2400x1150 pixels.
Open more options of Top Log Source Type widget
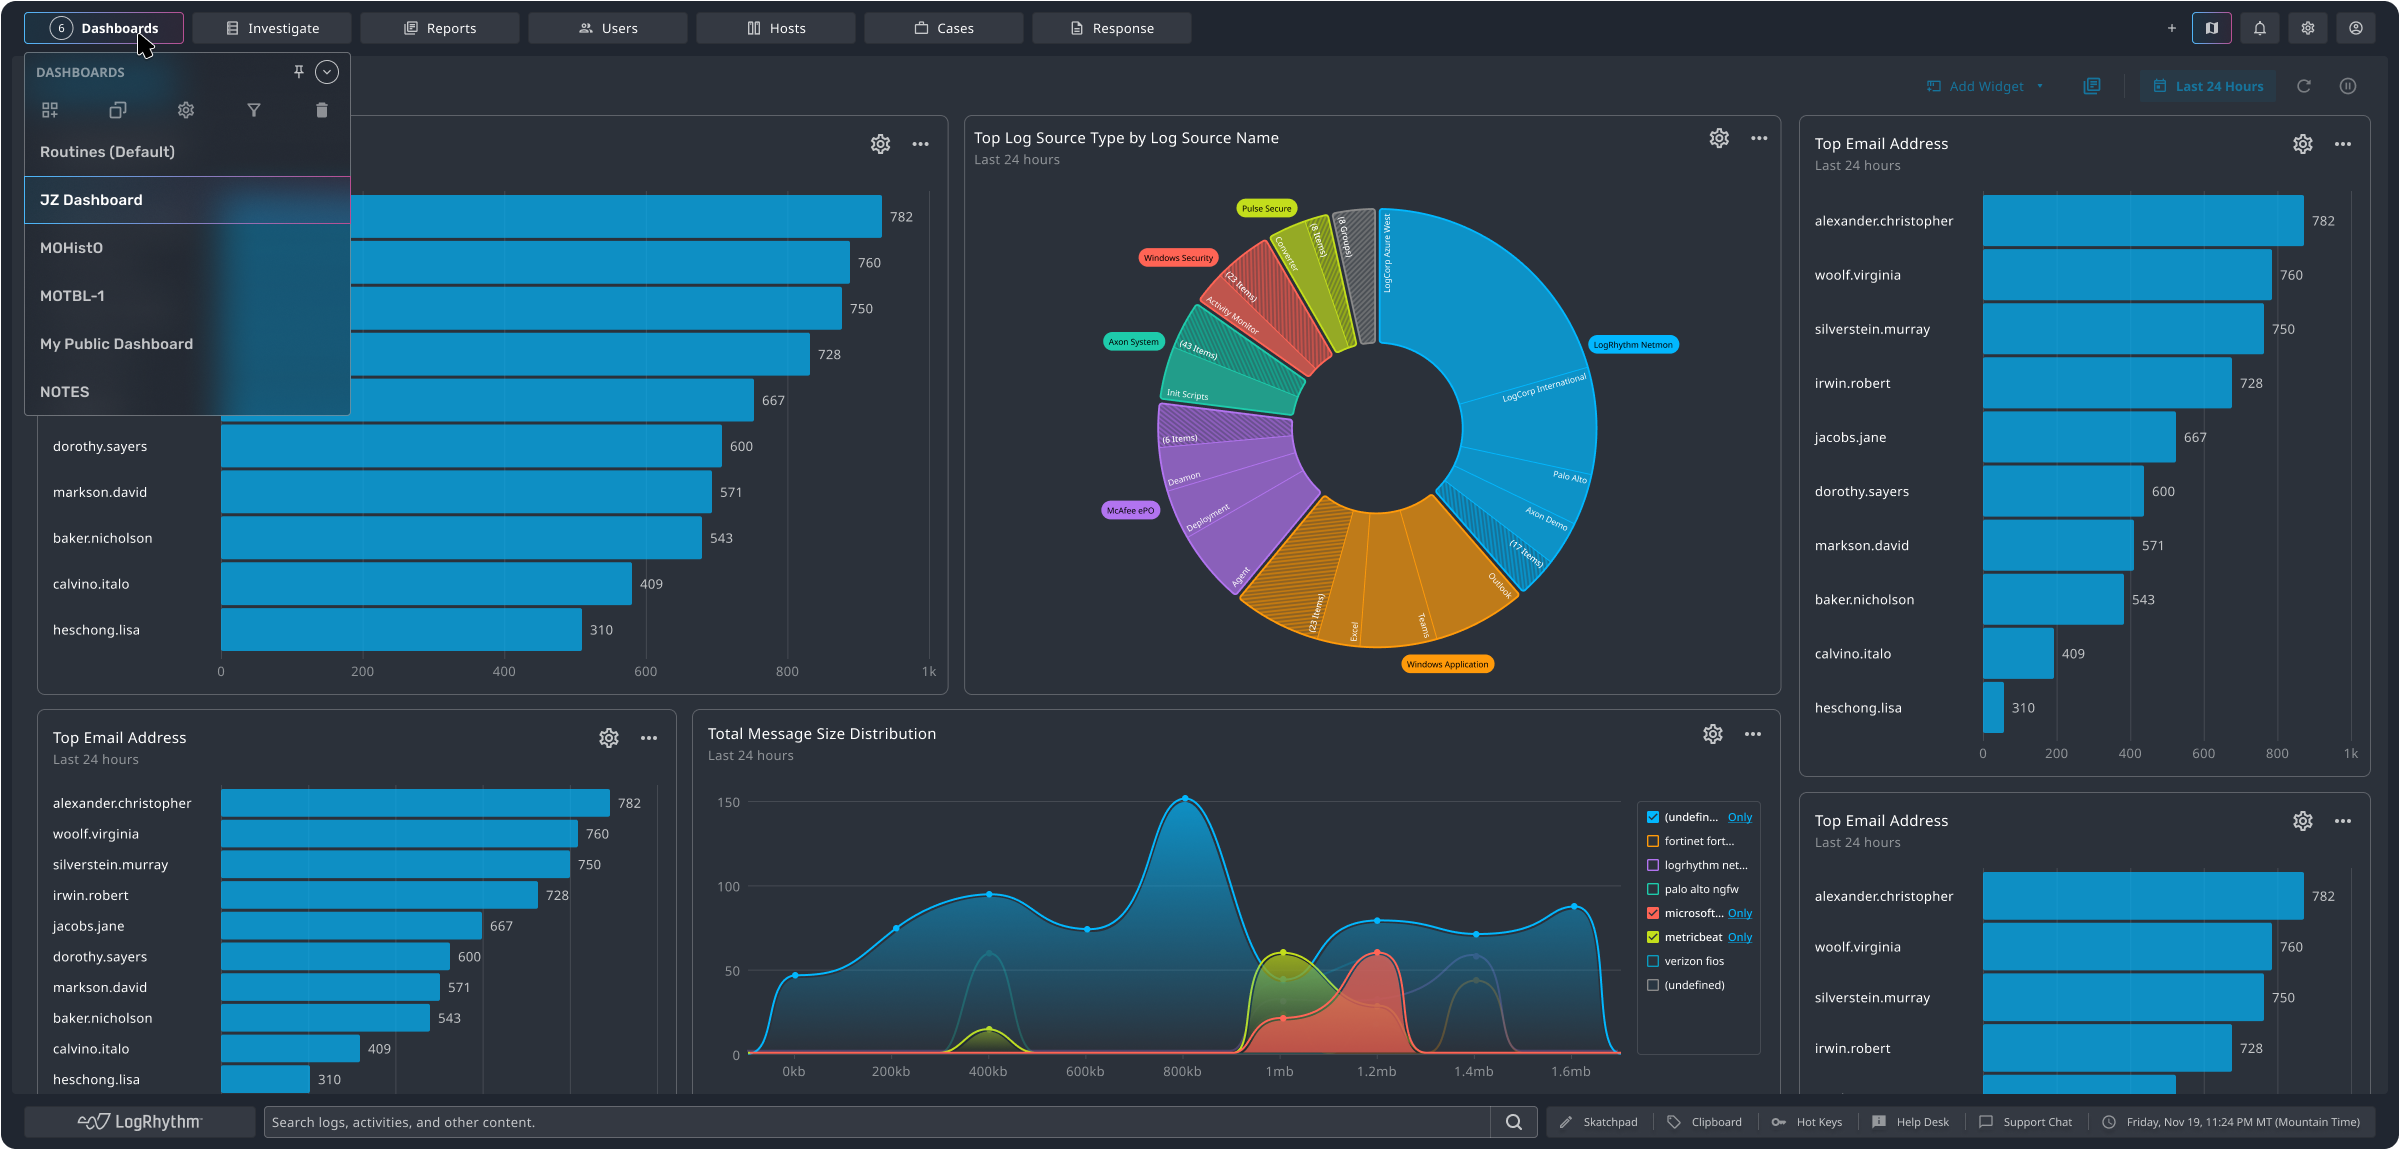1759,138
